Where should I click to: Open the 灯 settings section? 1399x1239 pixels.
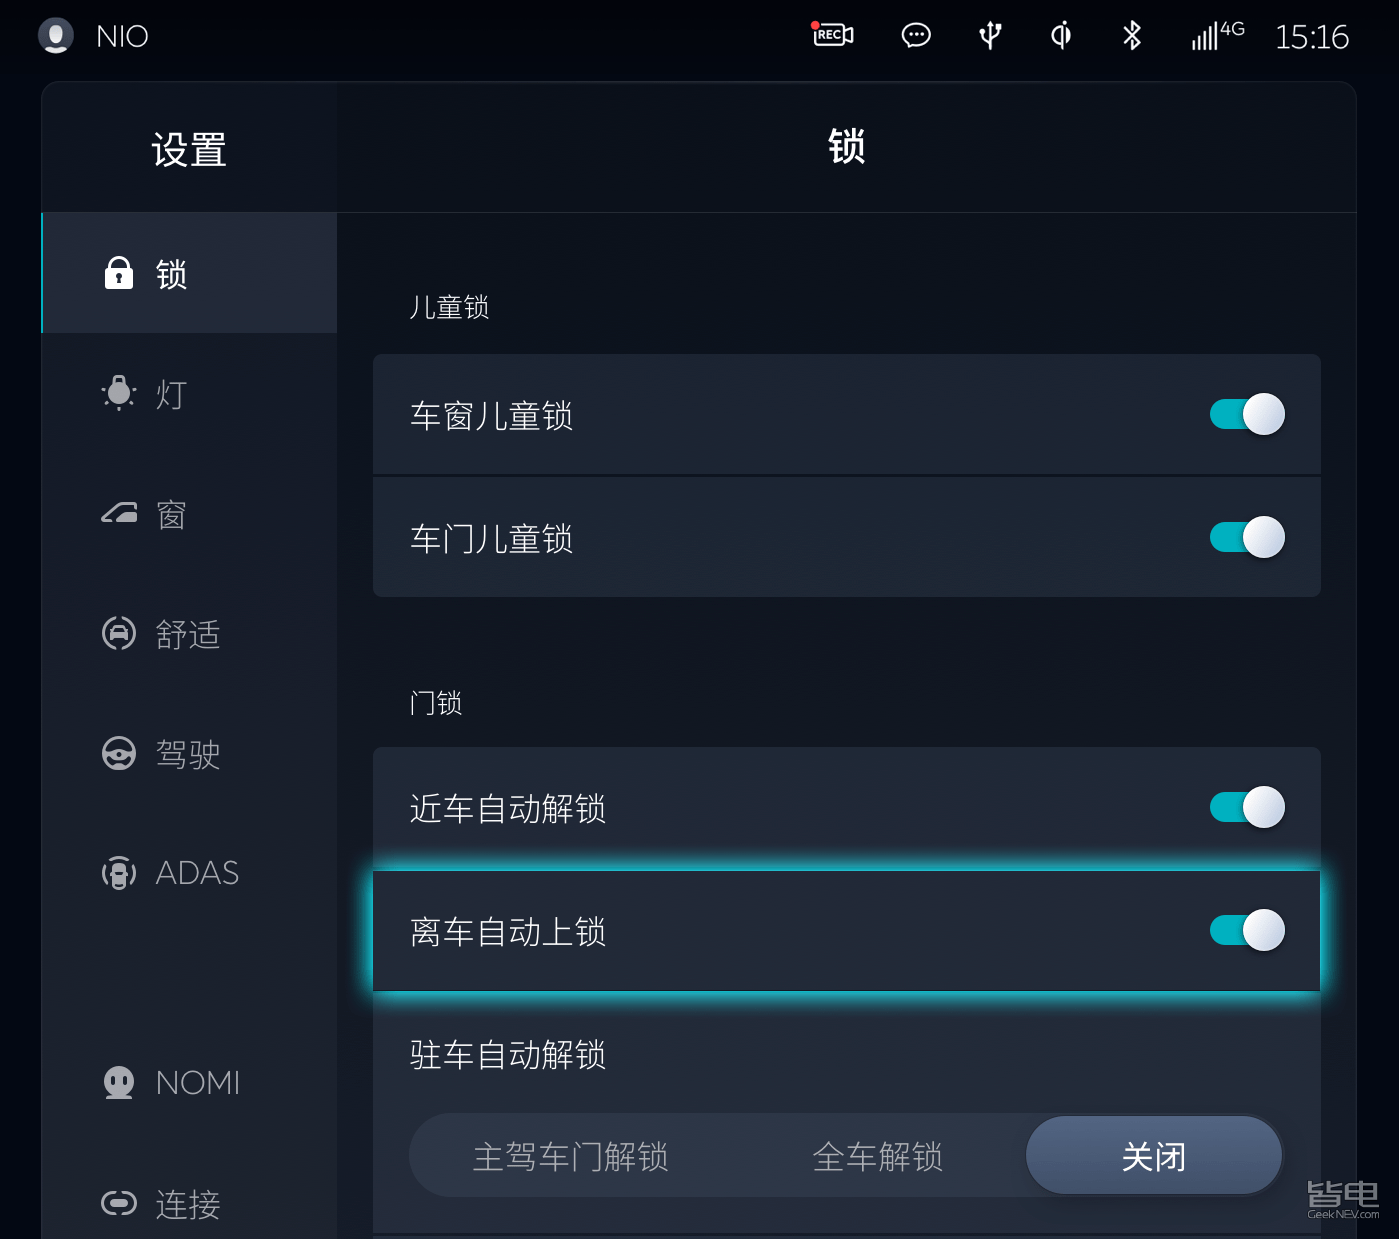170,394
